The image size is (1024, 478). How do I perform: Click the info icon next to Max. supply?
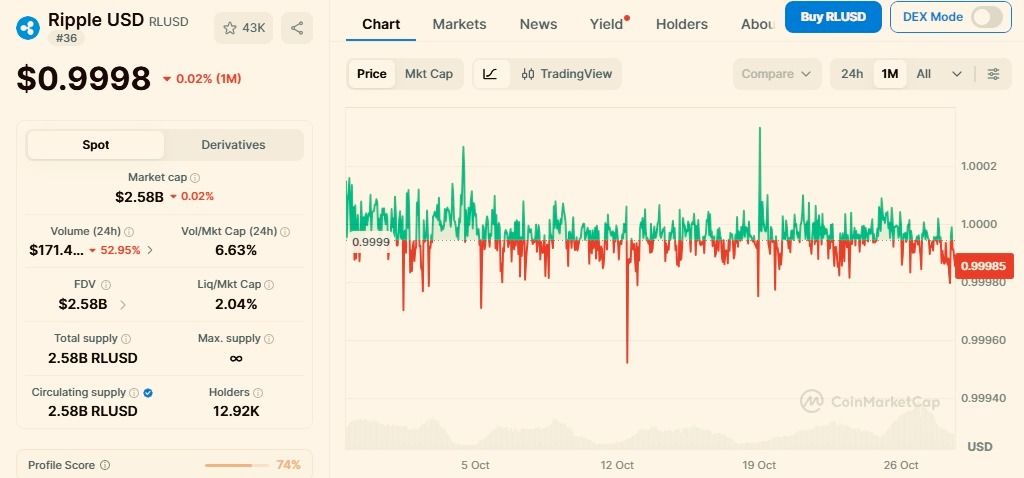tap(269, 339)
